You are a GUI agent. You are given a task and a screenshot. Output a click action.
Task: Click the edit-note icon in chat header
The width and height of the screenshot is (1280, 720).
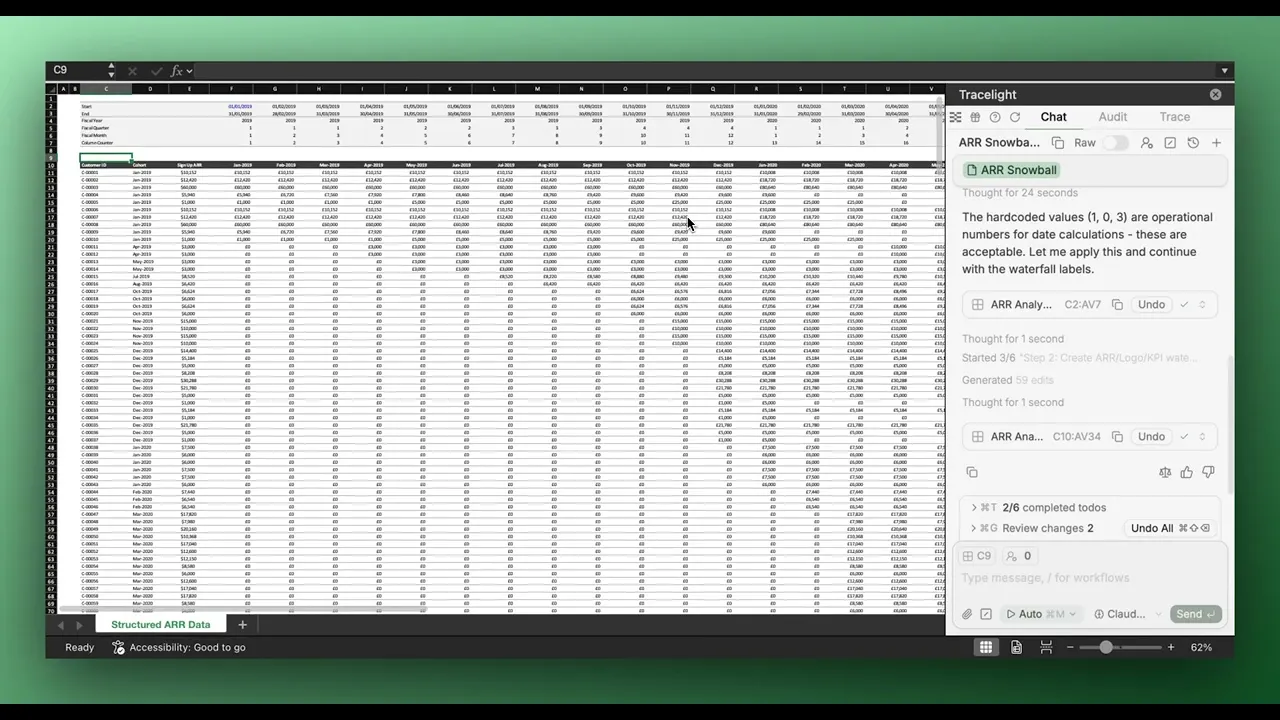point(1170,143)
